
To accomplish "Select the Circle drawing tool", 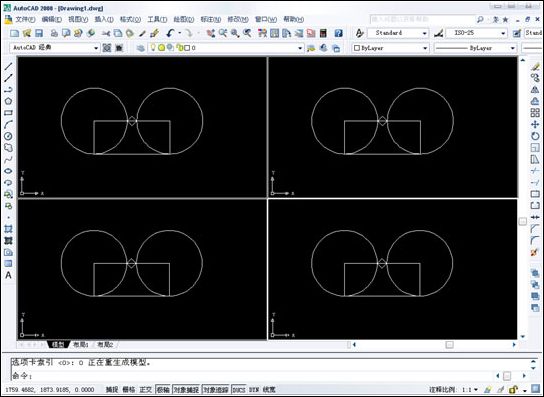I will pyautogui.click(x=8, y=136).
